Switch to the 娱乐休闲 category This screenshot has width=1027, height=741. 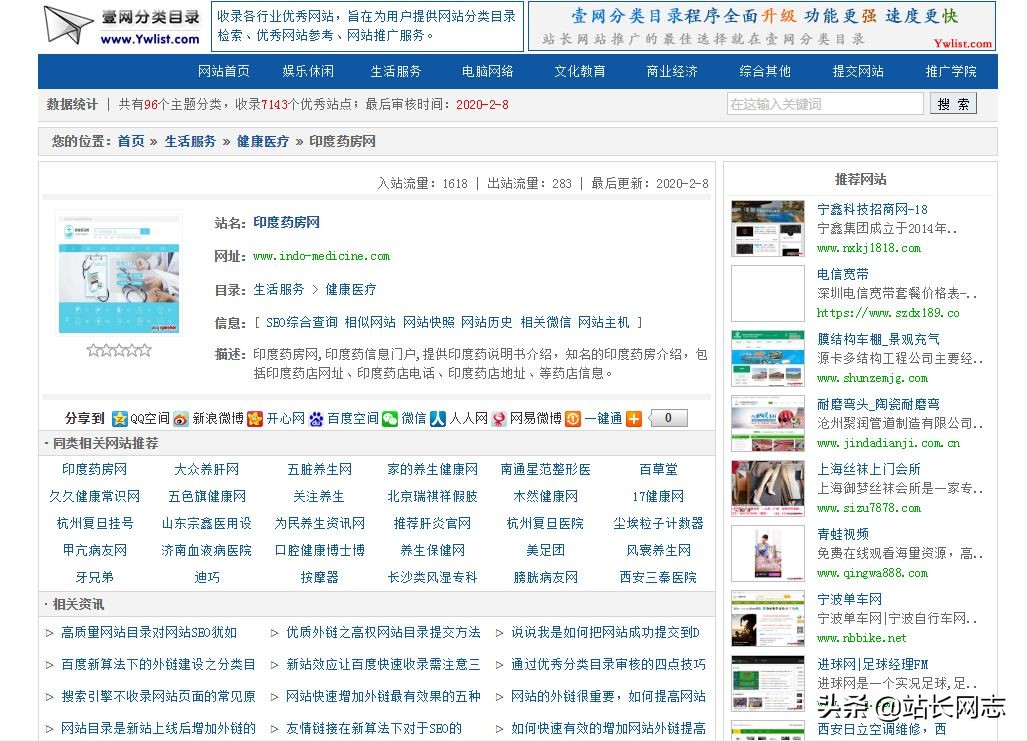click(308, 71)
